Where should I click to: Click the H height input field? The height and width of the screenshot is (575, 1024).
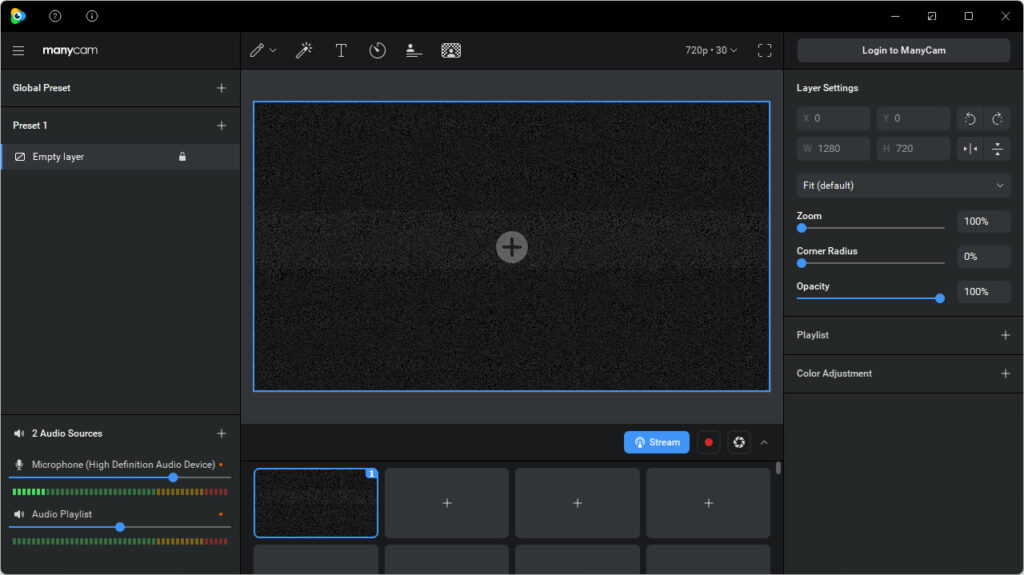pyautogui.click(x=913, y=149)
